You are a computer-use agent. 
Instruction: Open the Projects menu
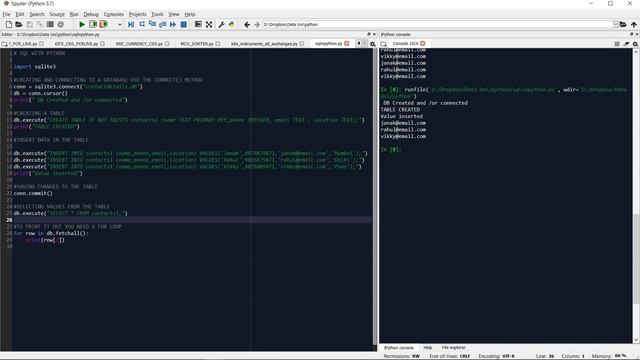click(138, 14)
